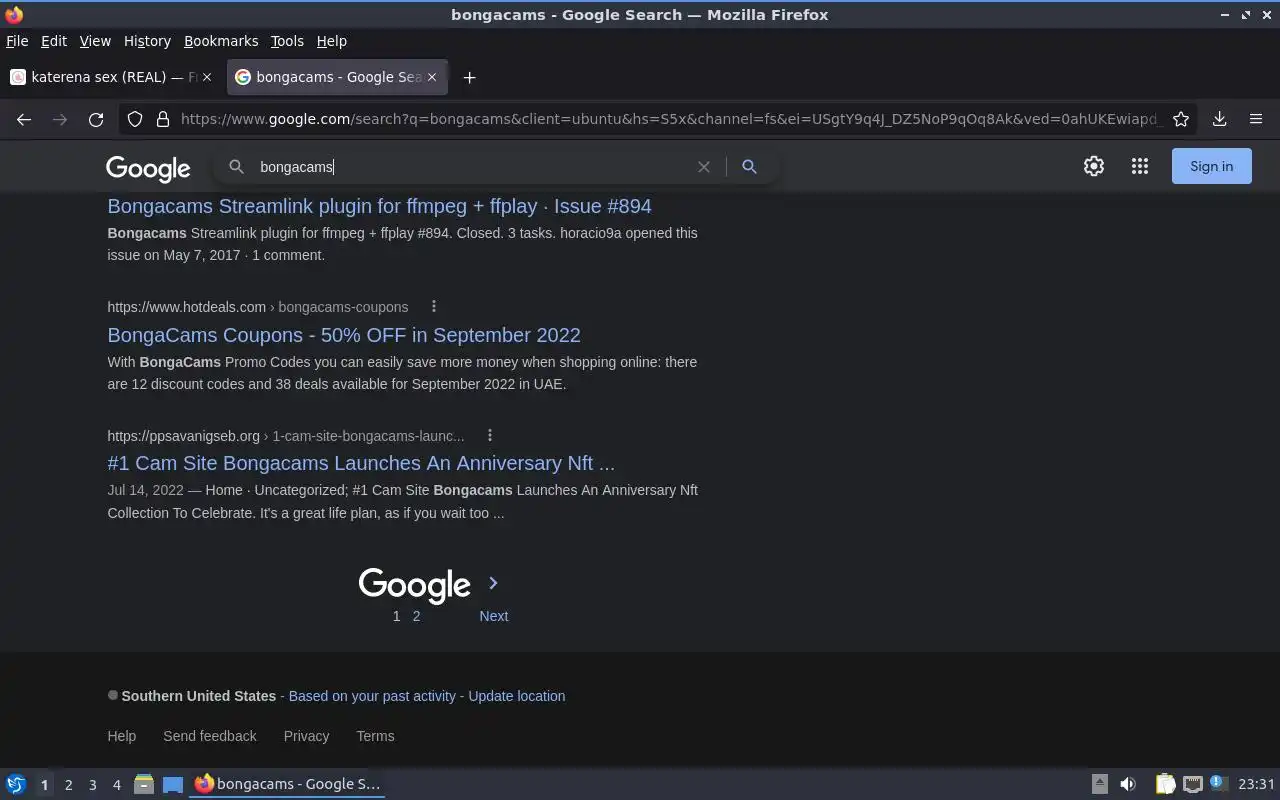Screen dimensions: 1280x800
Task: Open the Edit menu
Action: pos(54,41)
